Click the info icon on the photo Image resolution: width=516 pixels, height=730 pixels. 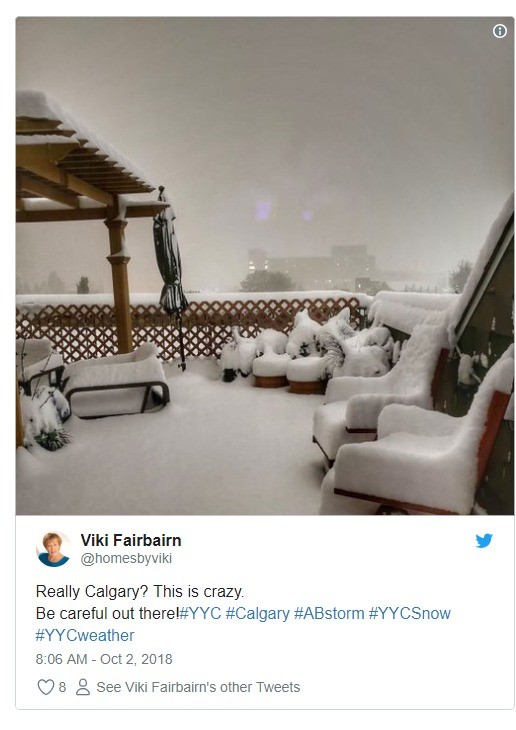pos(499,31)
